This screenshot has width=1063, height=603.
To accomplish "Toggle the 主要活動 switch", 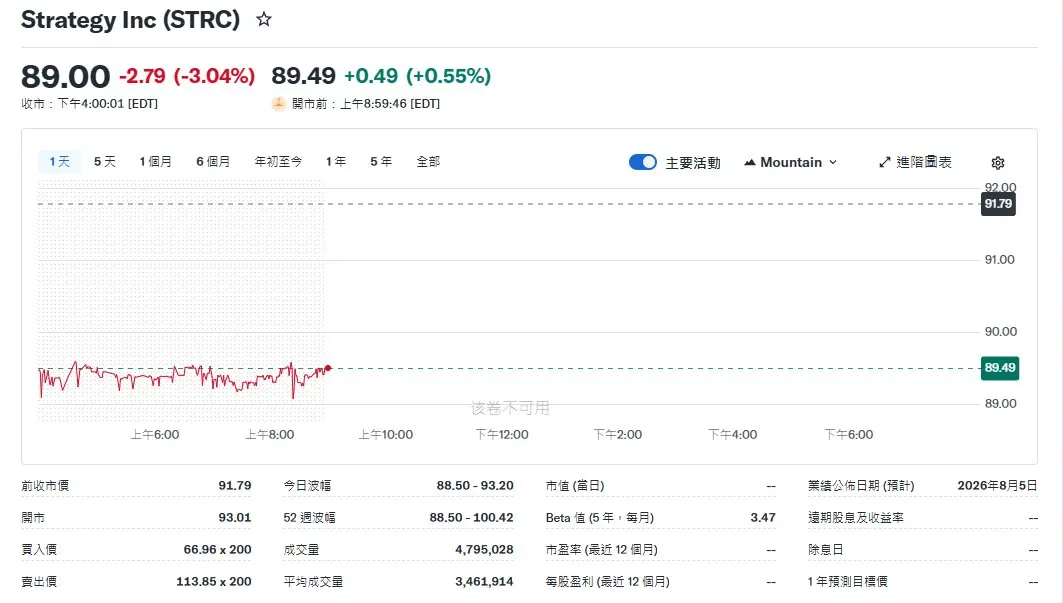I will (643, 162).
